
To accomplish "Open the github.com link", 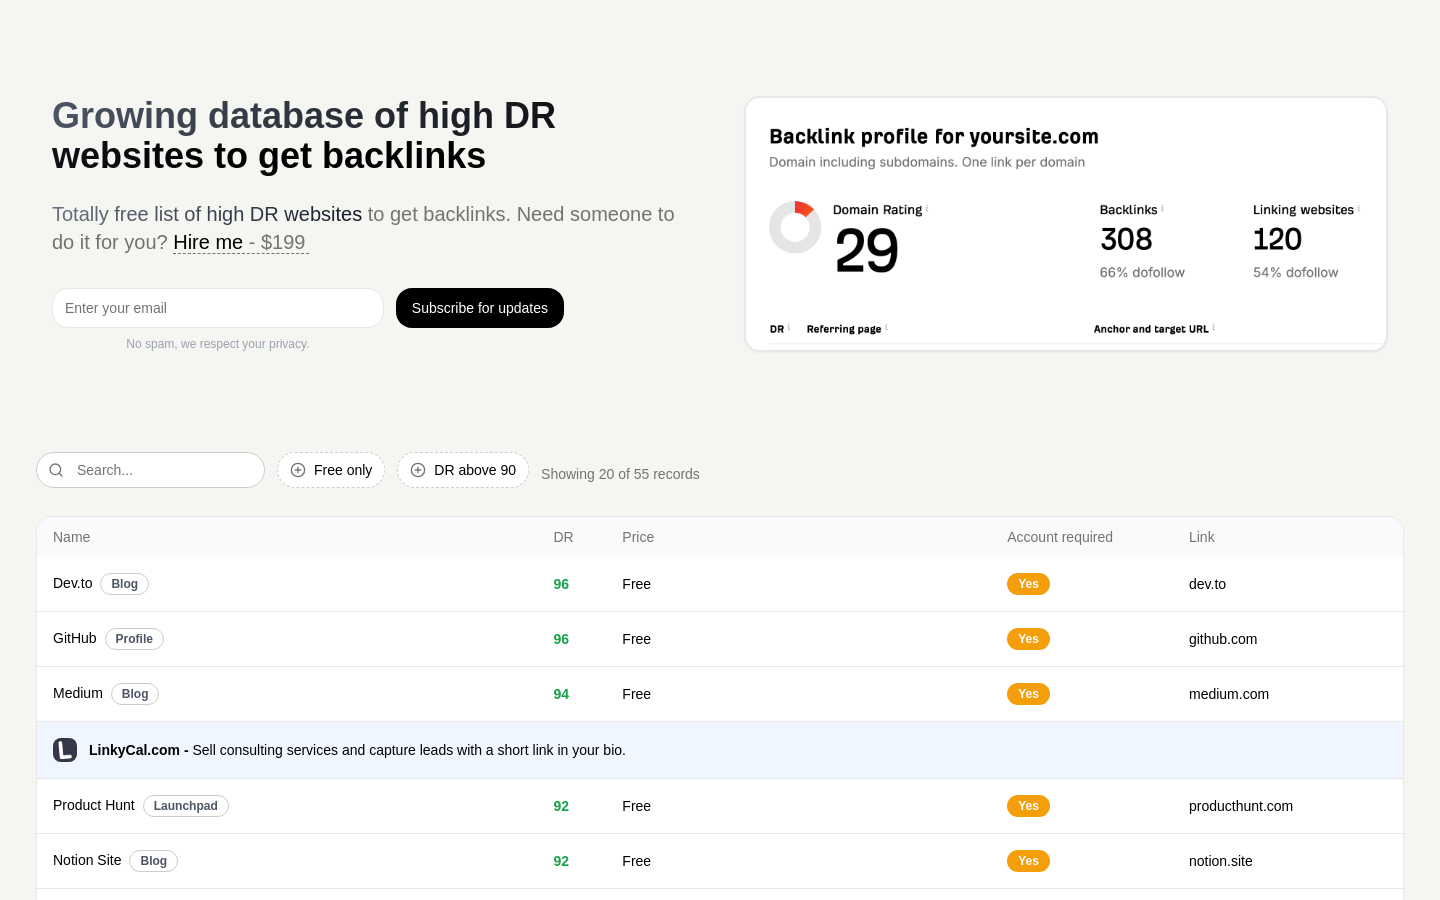I will pyautogui.click(x=1223, y=639).
